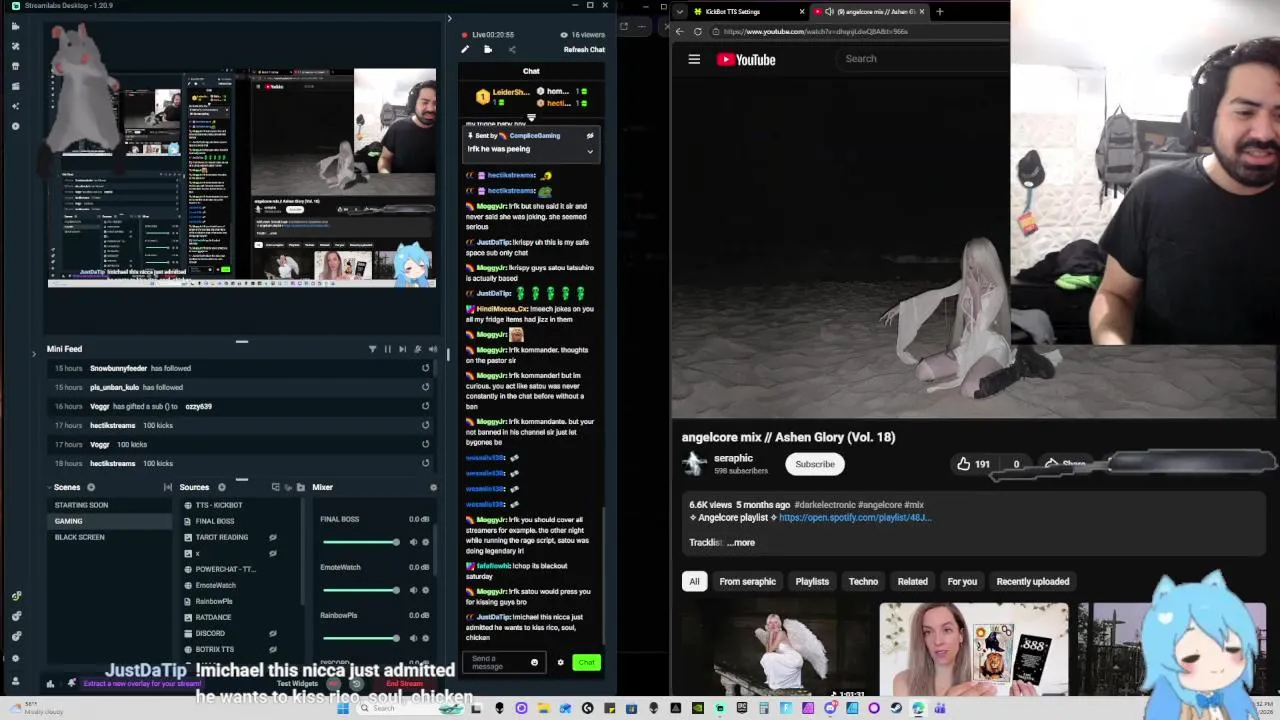Mute the FINAL BOSS mixer channel

pyautogui.click(x=413, y=542)
